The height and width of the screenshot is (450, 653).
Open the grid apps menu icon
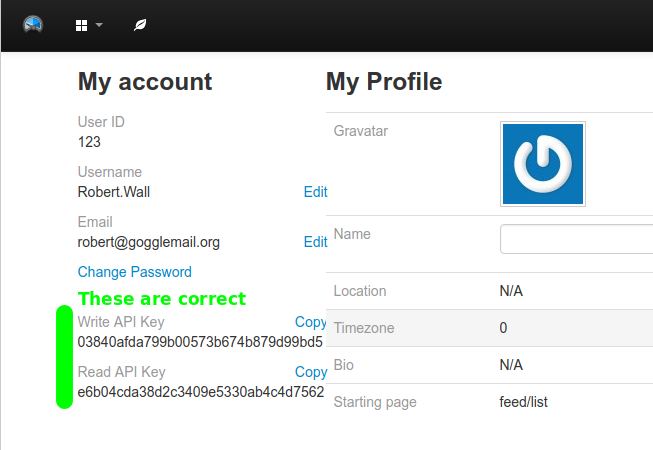pos(82,25)
